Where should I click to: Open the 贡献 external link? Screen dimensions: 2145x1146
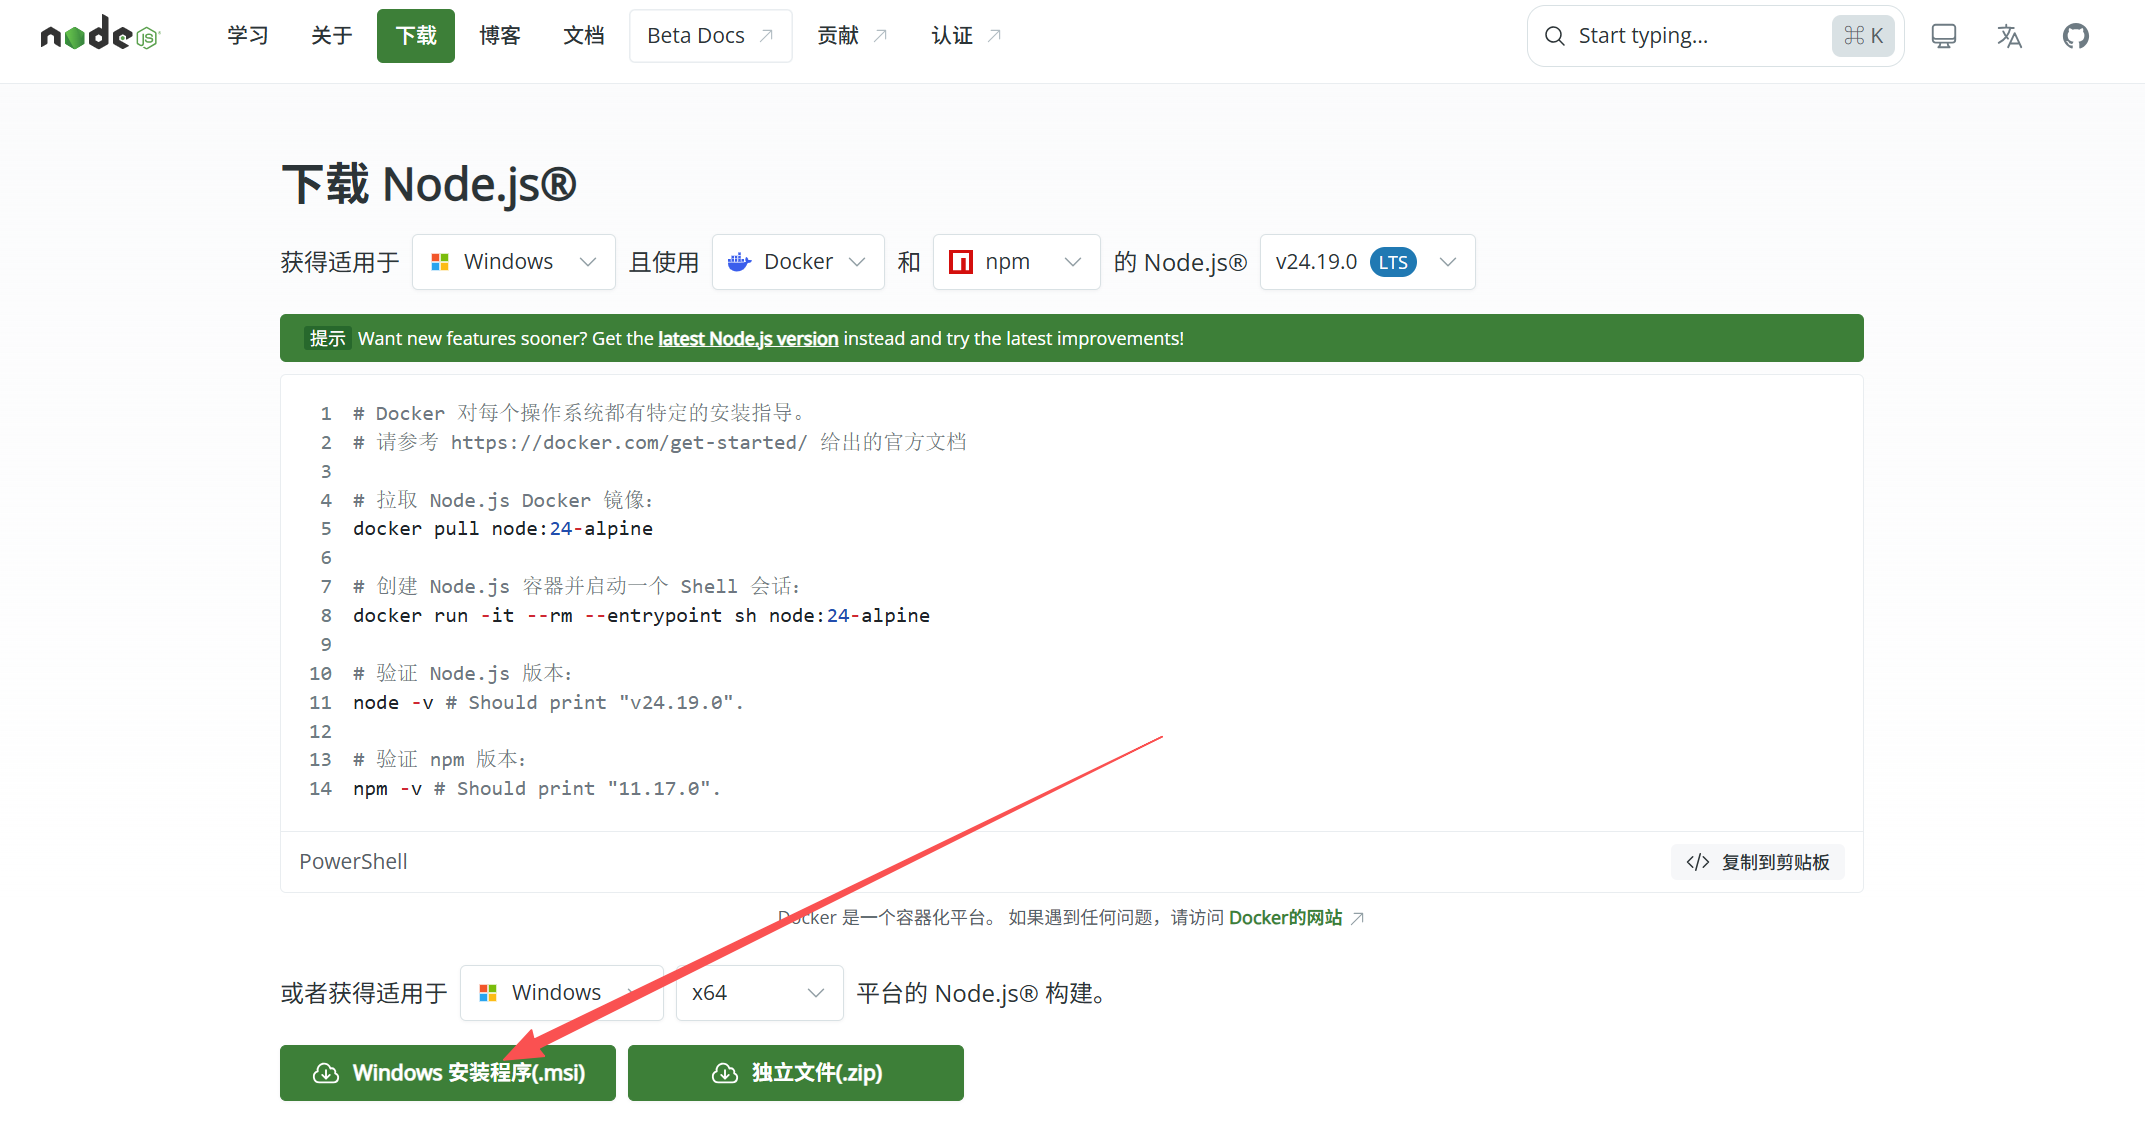click(852, 36)
